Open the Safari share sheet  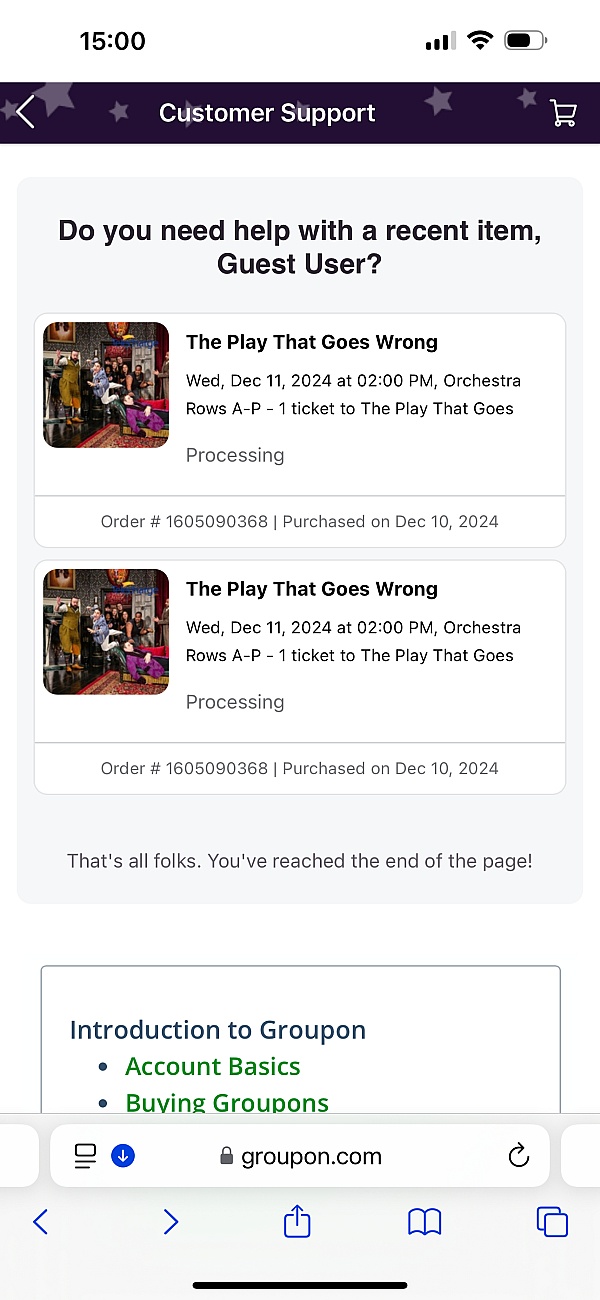(x=297, y=1221)
